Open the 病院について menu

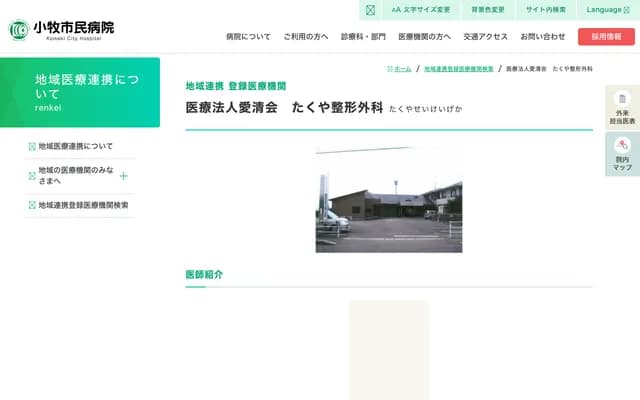(248, 37)
